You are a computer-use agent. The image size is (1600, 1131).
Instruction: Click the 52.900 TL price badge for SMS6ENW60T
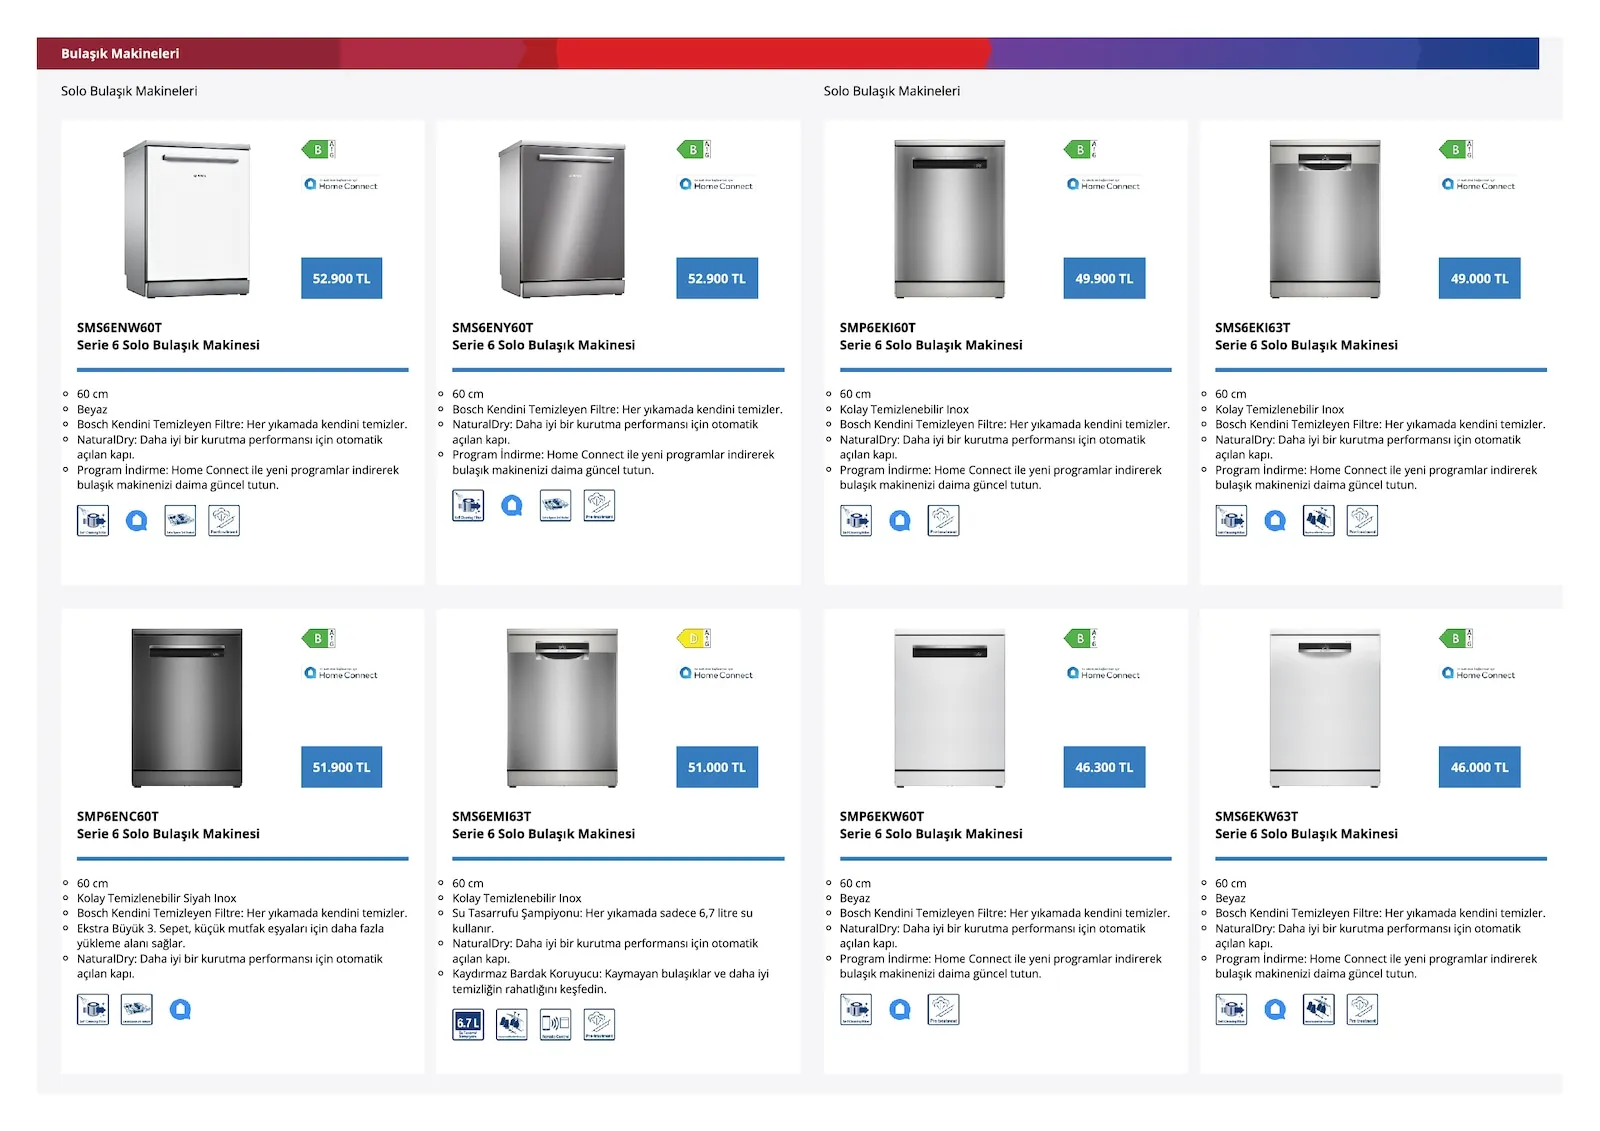click(x=341, y=278)
